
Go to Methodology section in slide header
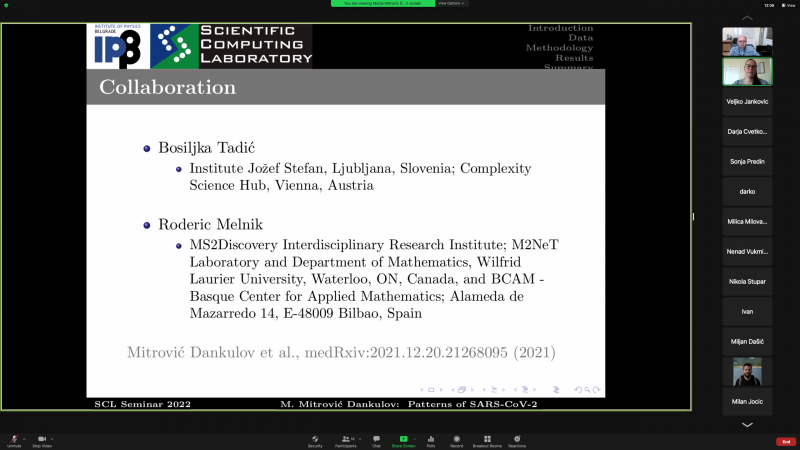click(x=559, y=48)
